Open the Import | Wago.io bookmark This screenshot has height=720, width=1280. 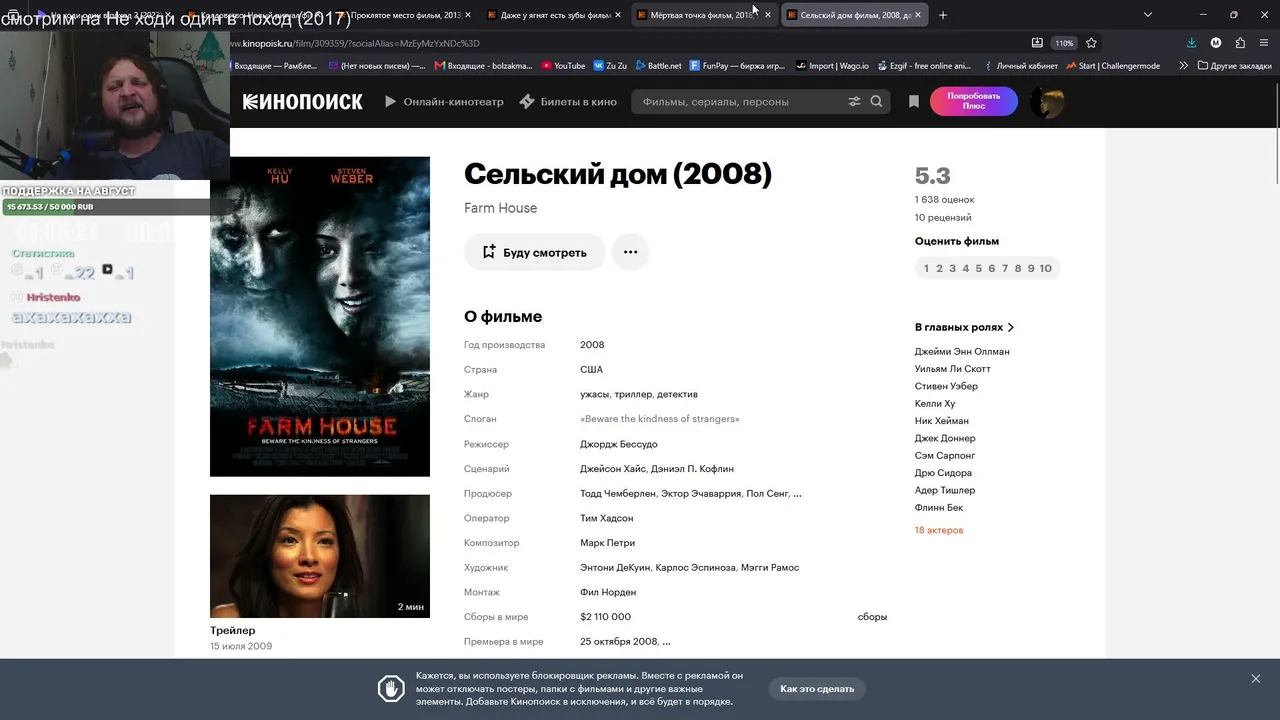pyautogui.click(x=832, y=66)
